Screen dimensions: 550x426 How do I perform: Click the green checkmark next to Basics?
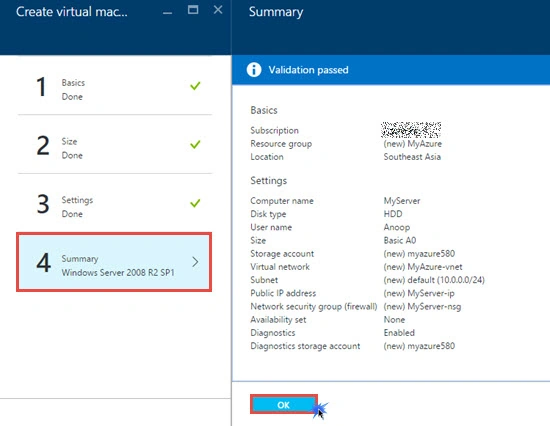point(195,86)
